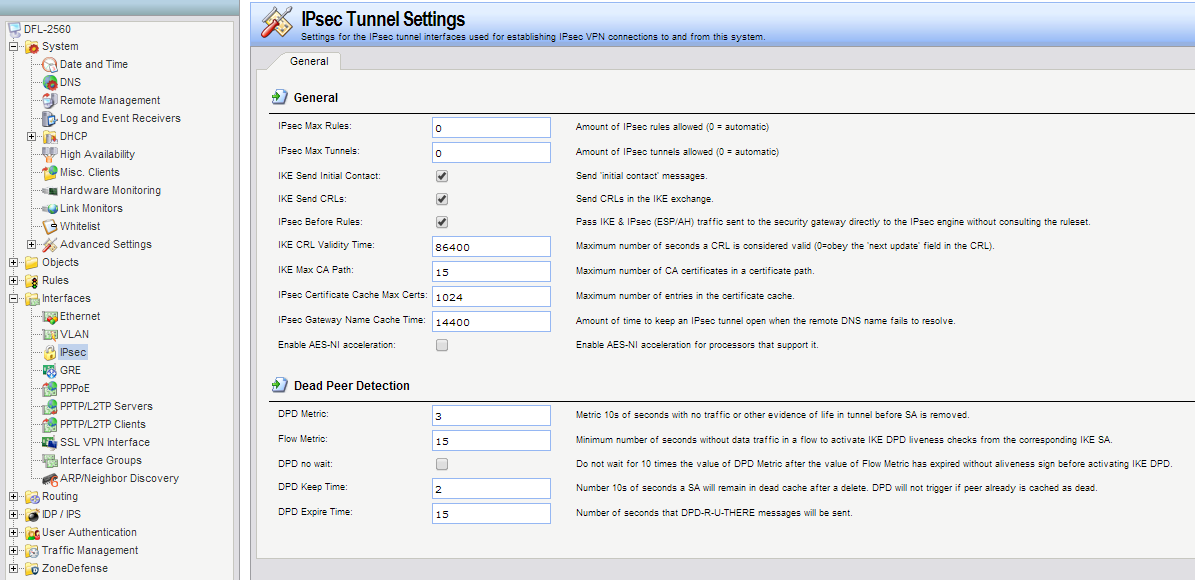Click the IKE CRL Validity Time field
This screenshot has height=580, width=1195.
(491, 246)
